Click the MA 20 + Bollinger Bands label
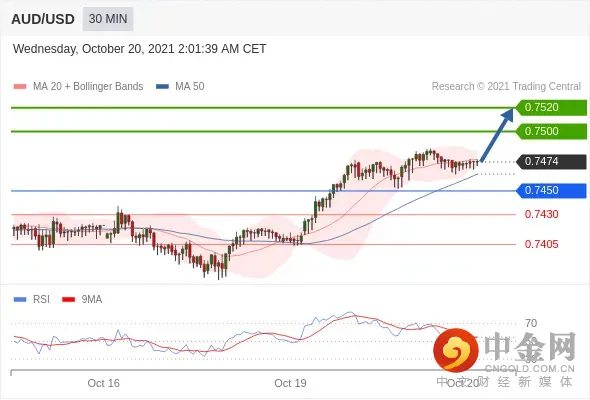 point(88,87)
